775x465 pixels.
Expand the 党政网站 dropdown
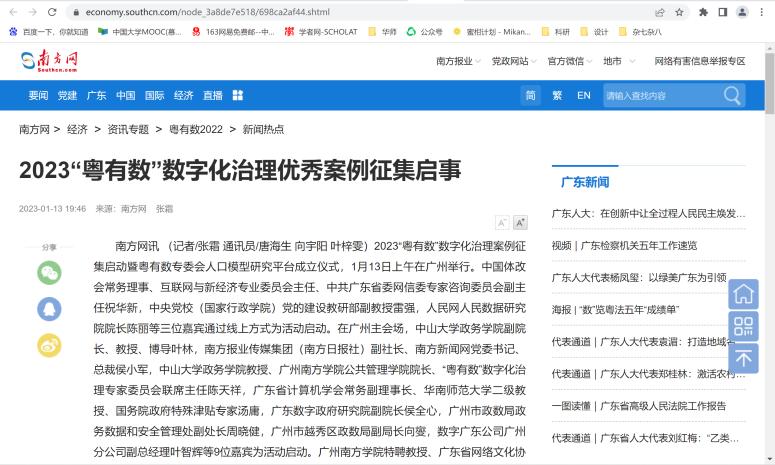pyautogui.click(x=514, y=61)
